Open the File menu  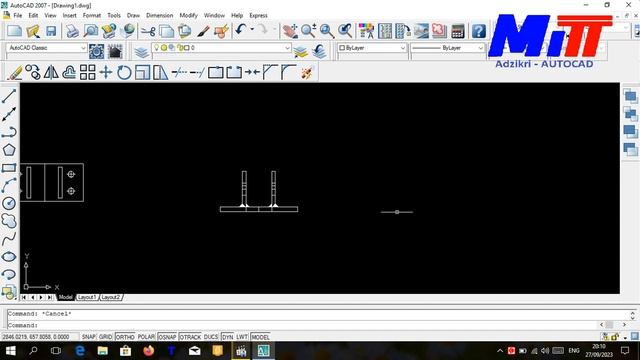pyautogui.click(x=18, y=15)
